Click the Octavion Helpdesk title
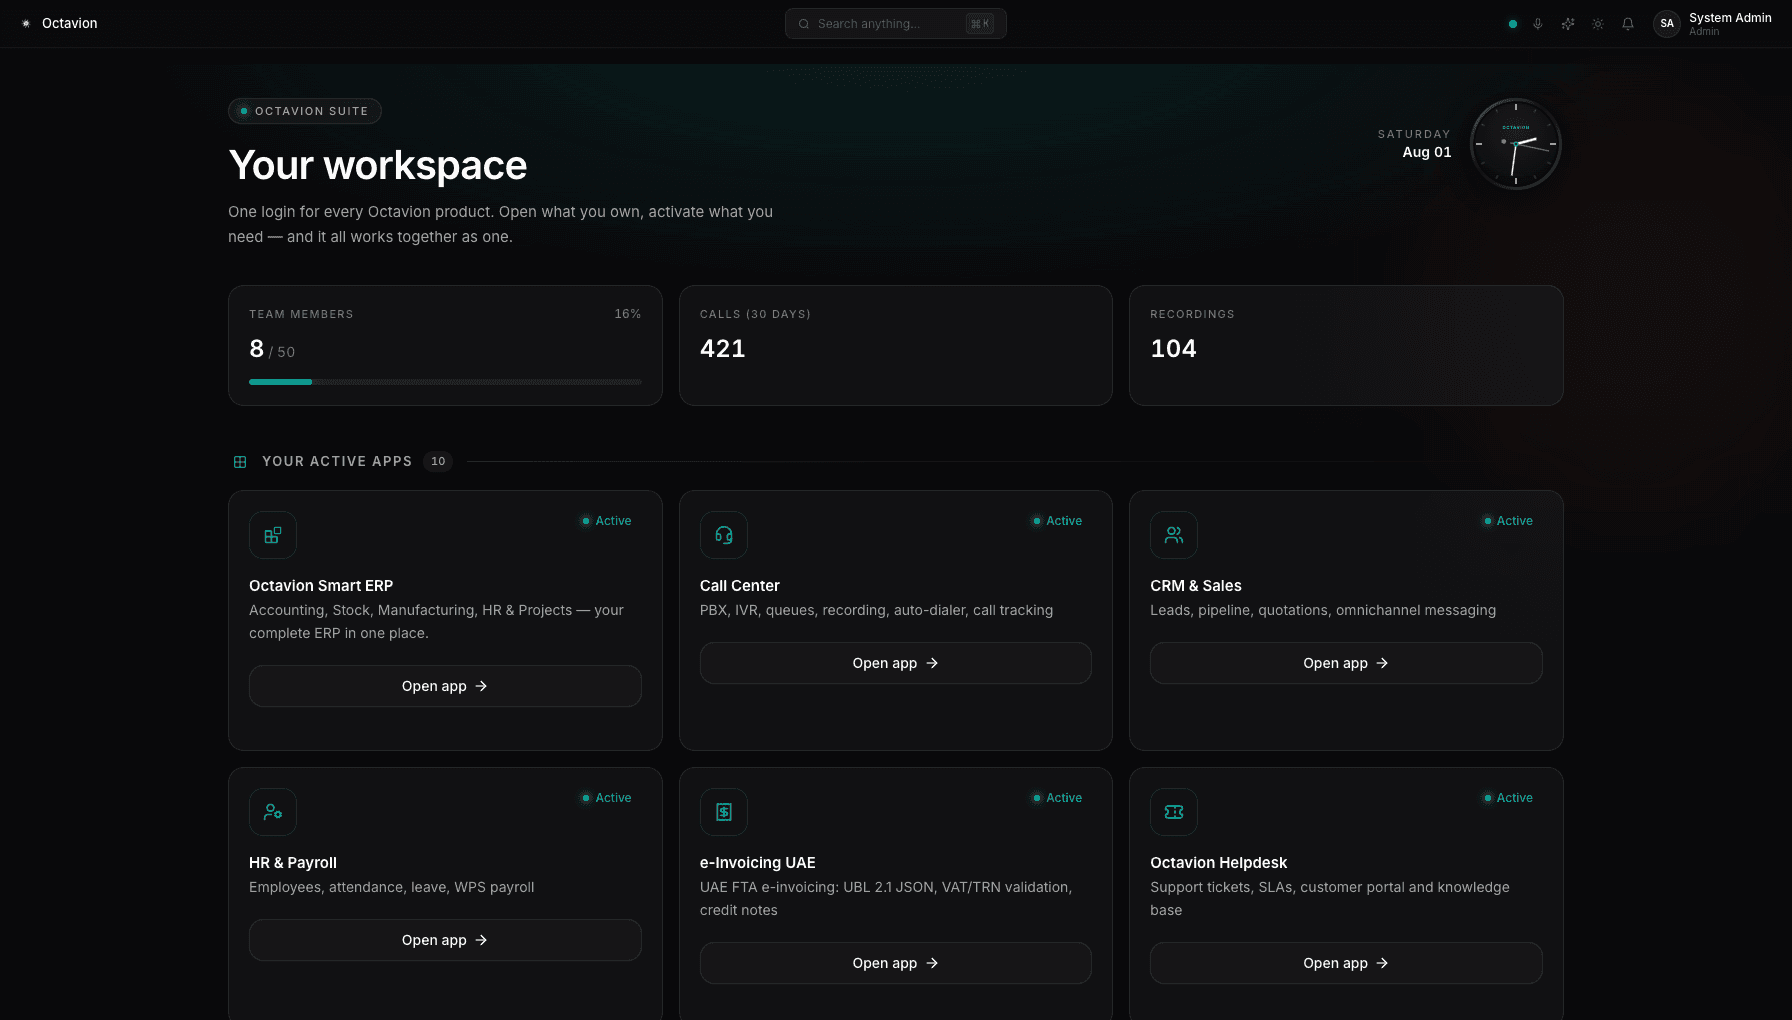 [1218, 863]
